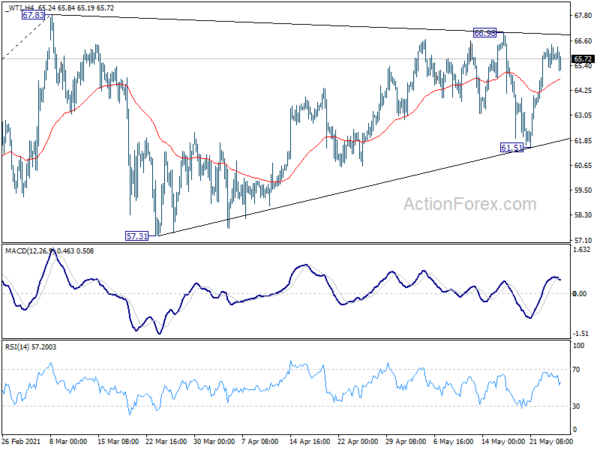The width and height of the screenshot is (600, 450).
Task: Click the MACD -1.51 scale value
Action: [581, 334]
